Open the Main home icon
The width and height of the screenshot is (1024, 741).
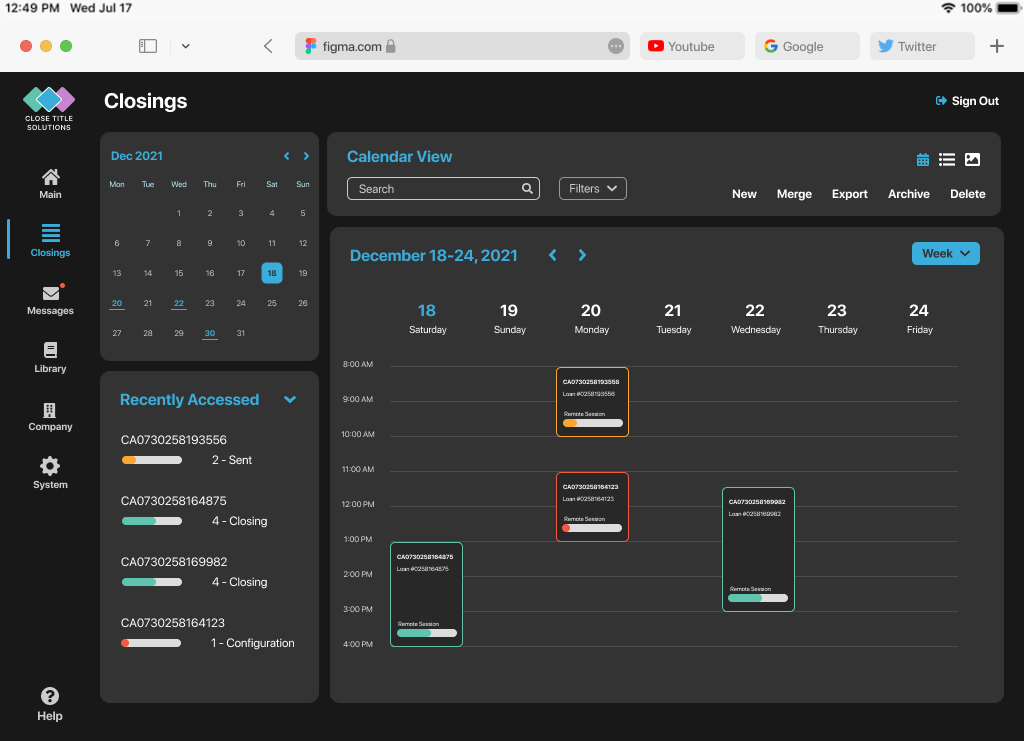point(50,178)
